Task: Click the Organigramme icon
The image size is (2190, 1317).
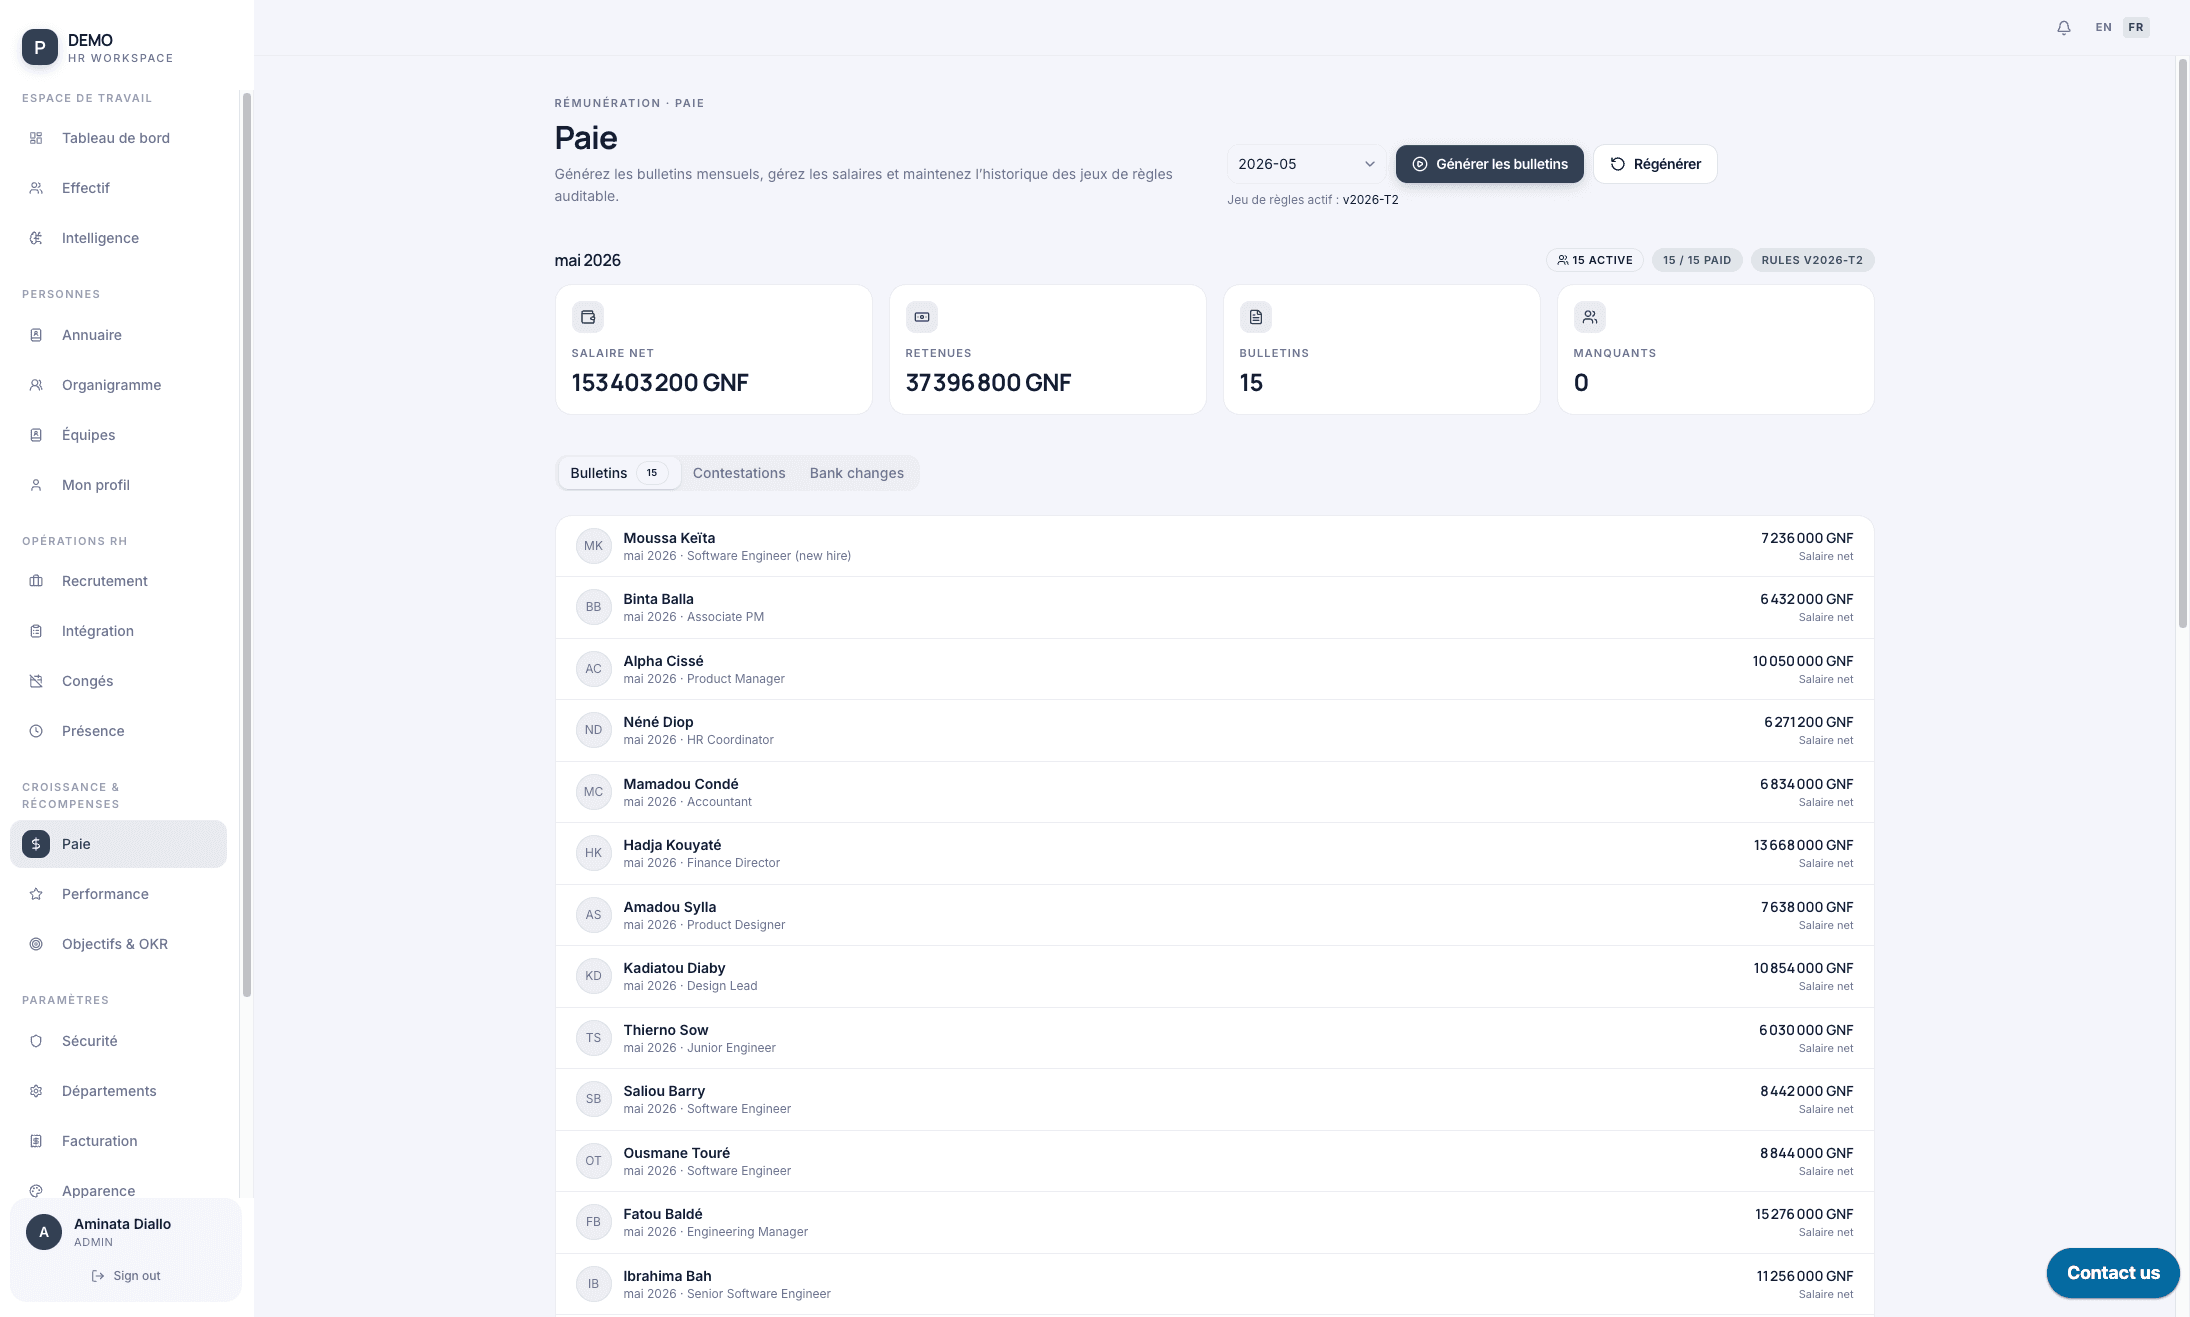Action: [x=36, y=385]
